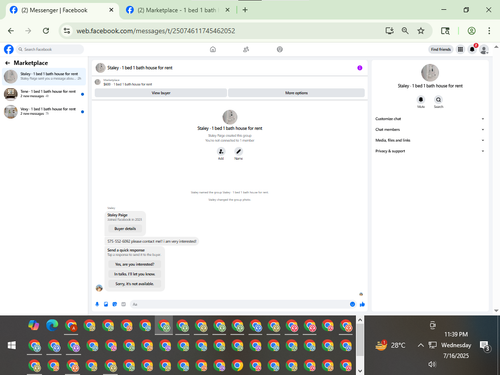Show hidden system tray icons chevron
This screenshot has height=375, width=500.
[x=421, y=345]
